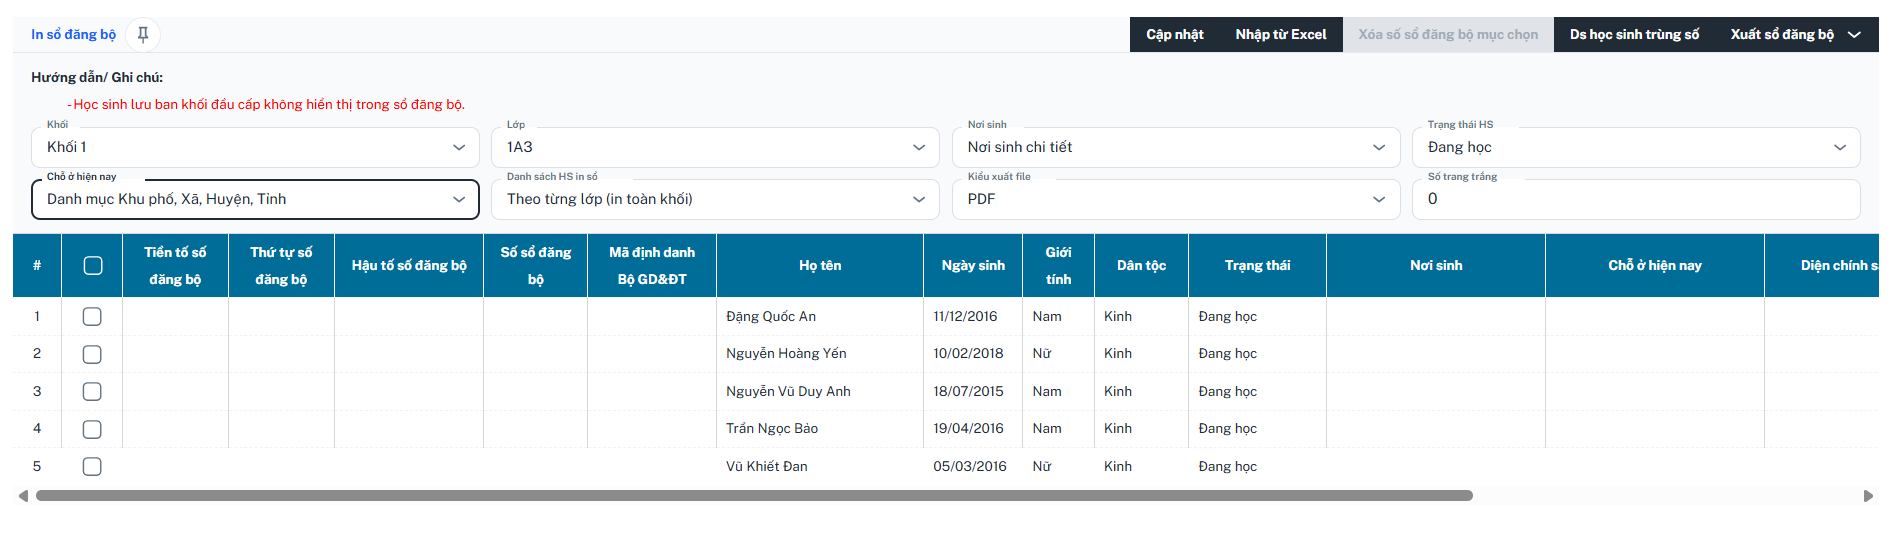Open Xuất sổ đăng bộ dropdown arrow
Screen dimensions: 1890x533
[x=1854, y=35]
